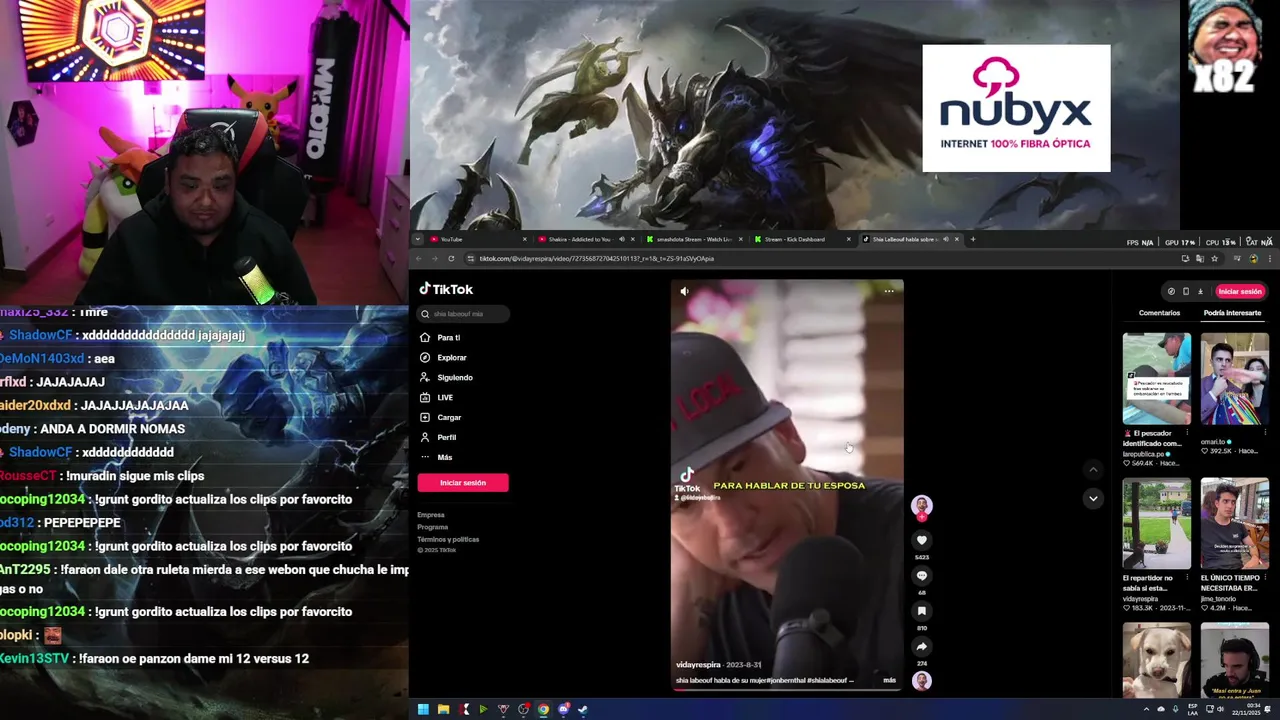Open options for El pescador video
Screen dimensions: 1280x720
click(x=1187, y=433)
